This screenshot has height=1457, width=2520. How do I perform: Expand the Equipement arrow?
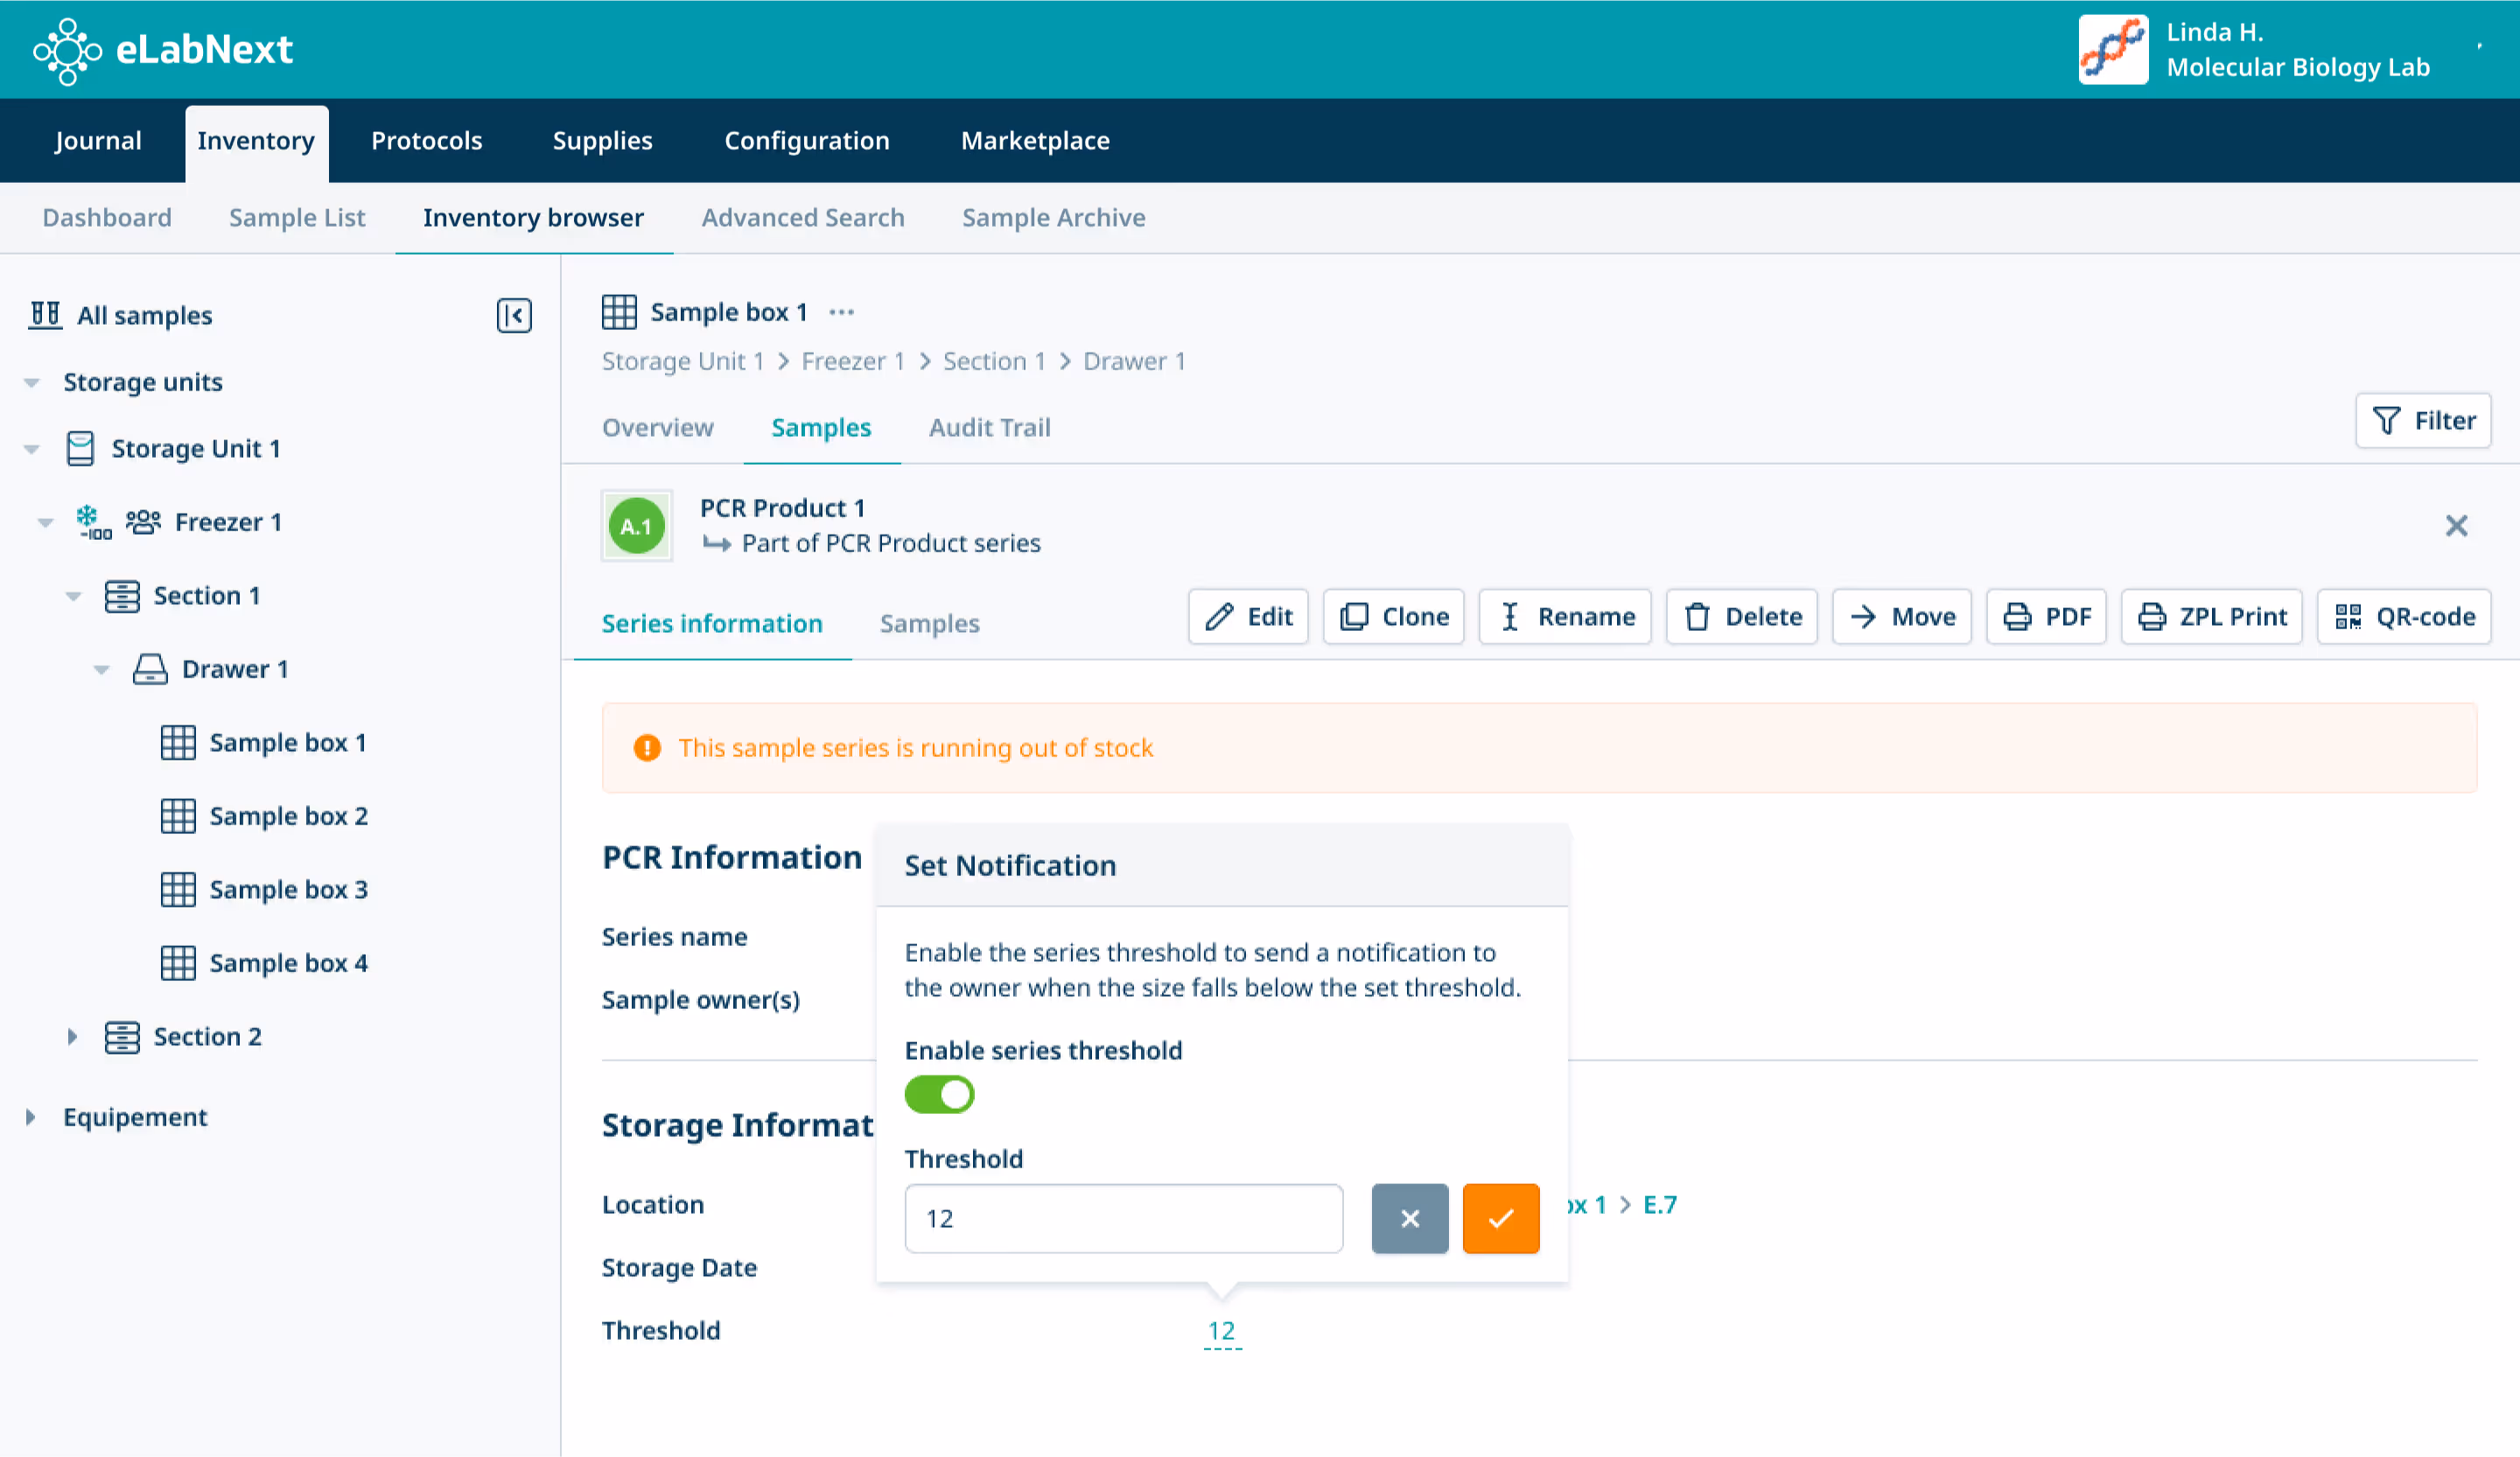tap(30, 1118)
